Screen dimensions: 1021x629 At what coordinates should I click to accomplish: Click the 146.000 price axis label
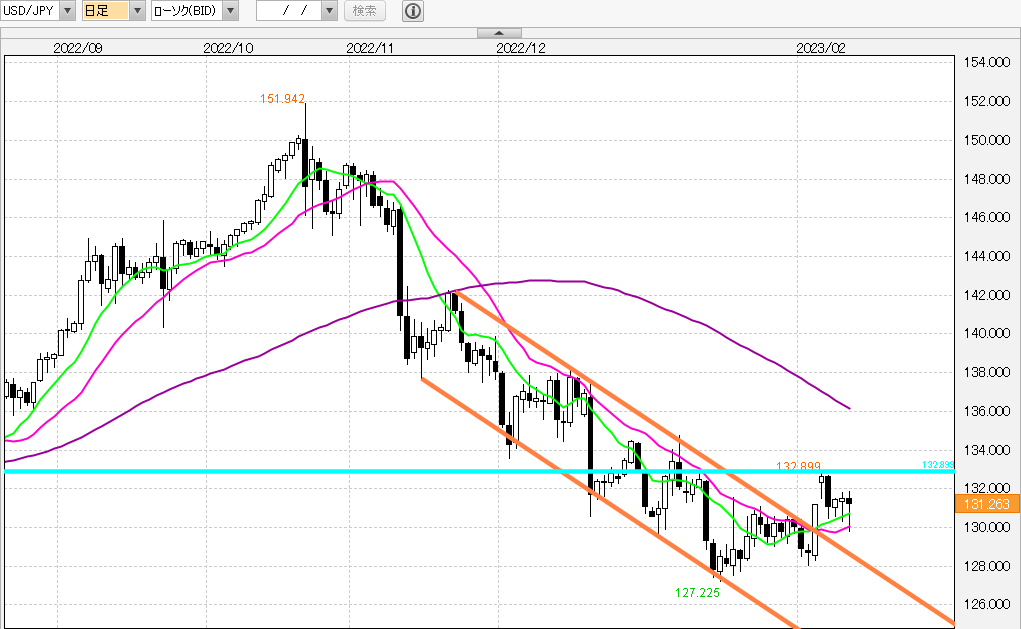pos(986,217)
